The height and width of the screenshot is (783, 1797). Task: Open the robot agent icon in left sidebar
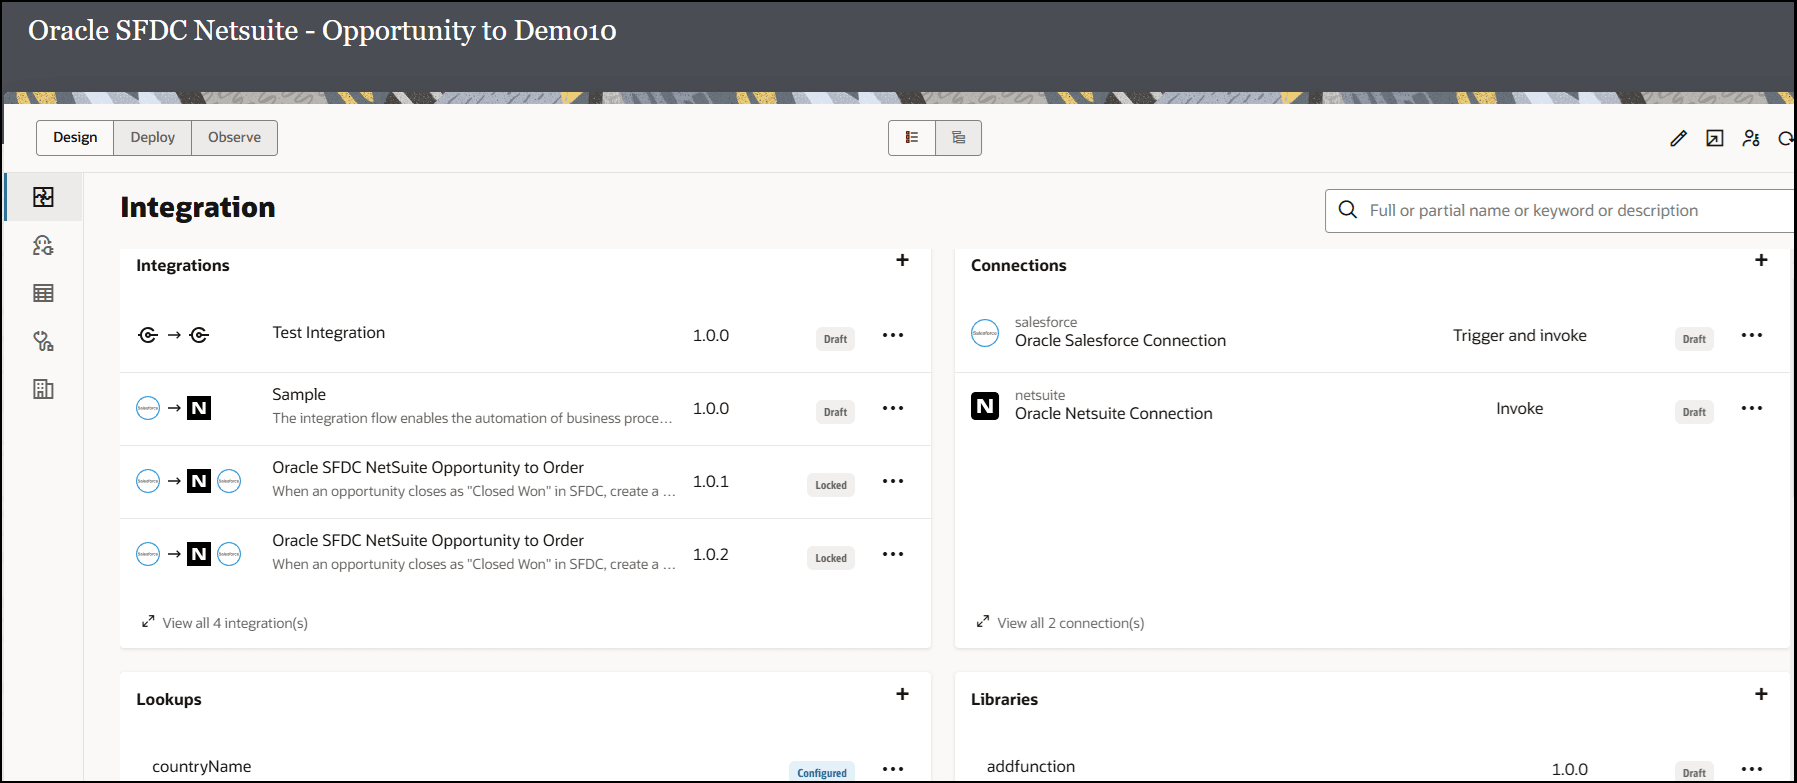click(x=43, y=245)
